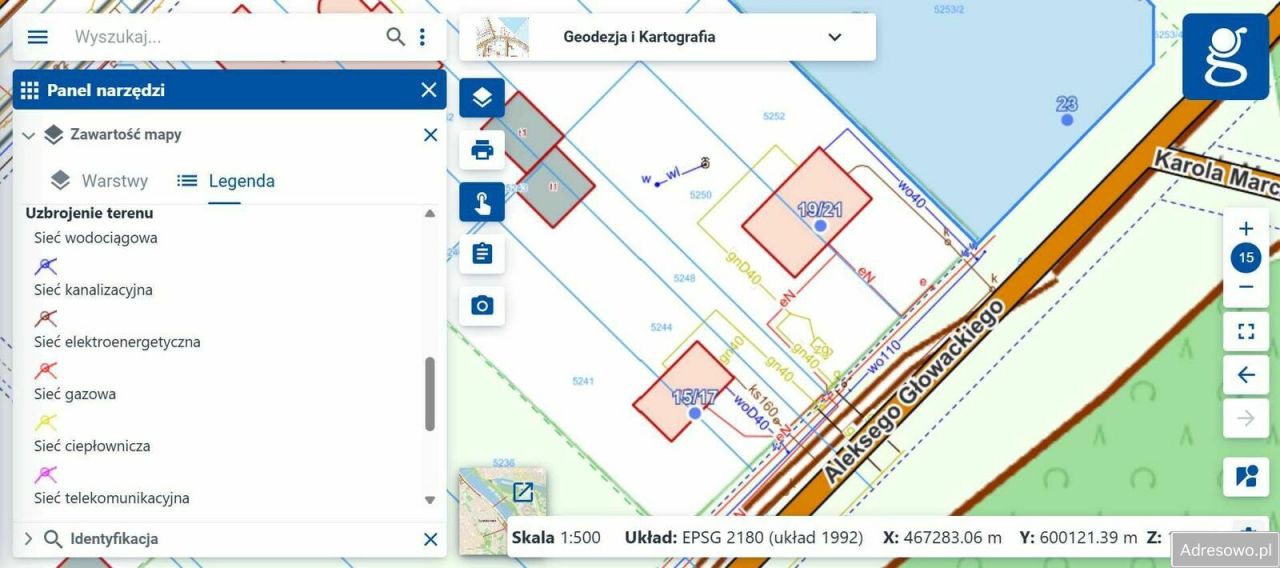Screen dimensions: 1280x568
Task: Take a map snapshot with camera button
Action: coord(482,306)
